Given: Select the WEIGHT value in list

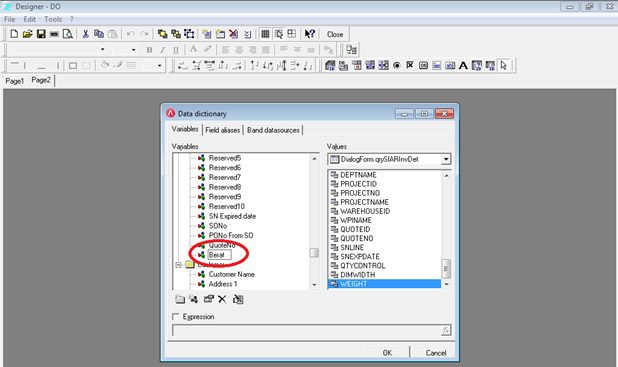Looking at the screenshot, I should [x=384, y=284].
